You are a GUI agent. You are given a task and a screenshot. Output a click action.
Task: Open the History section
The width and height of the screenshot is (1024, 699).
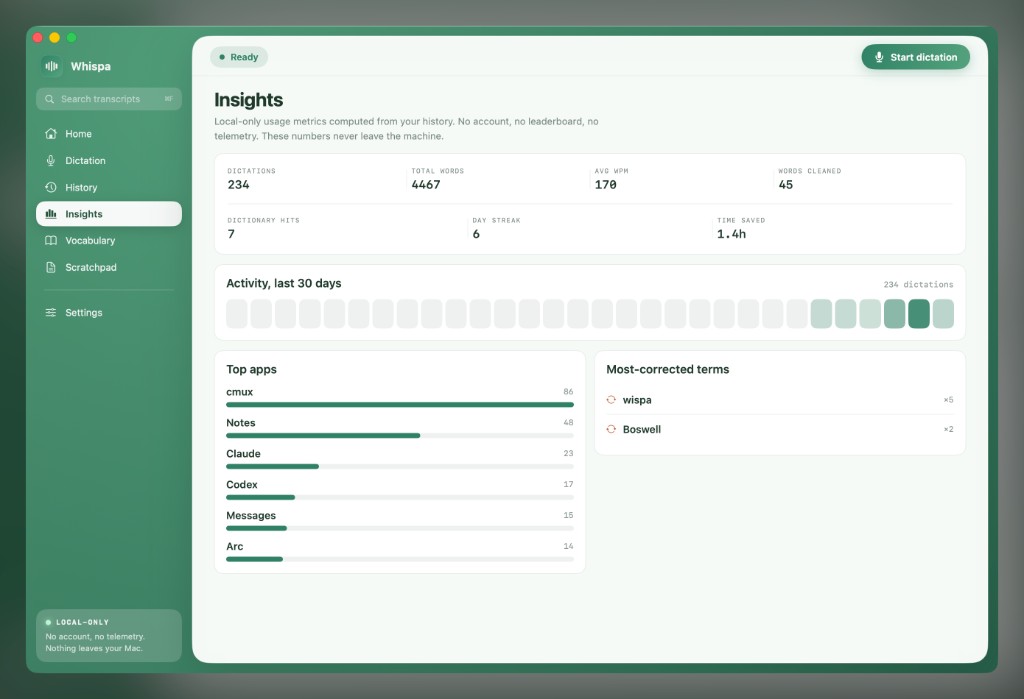109,187
